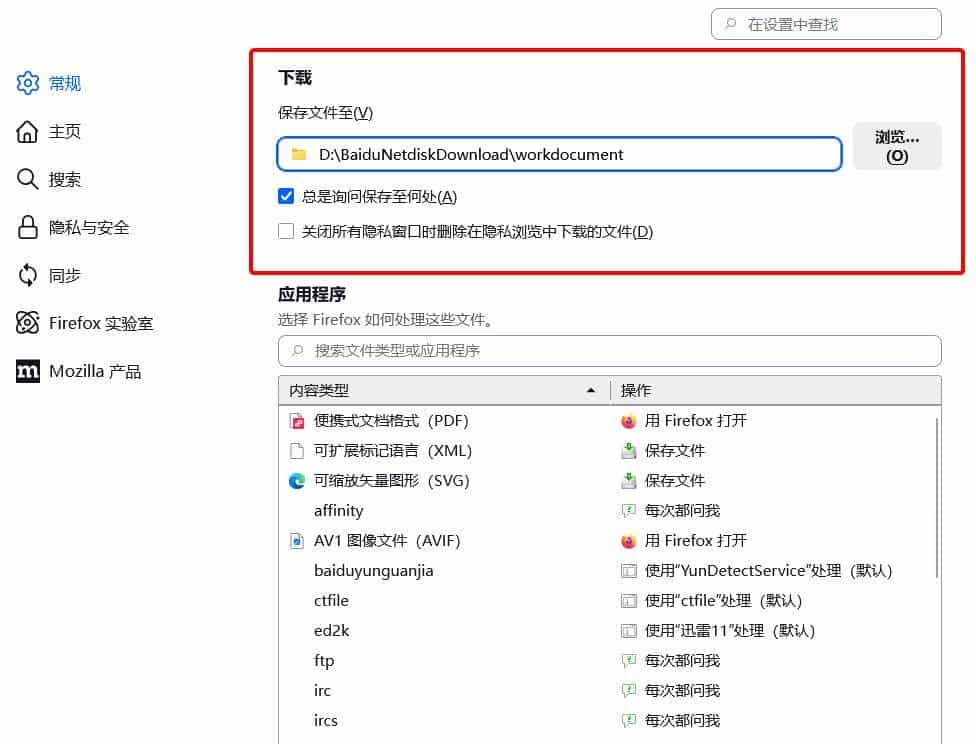Click the Mozilla 产品 logo icon

(27, 371)
